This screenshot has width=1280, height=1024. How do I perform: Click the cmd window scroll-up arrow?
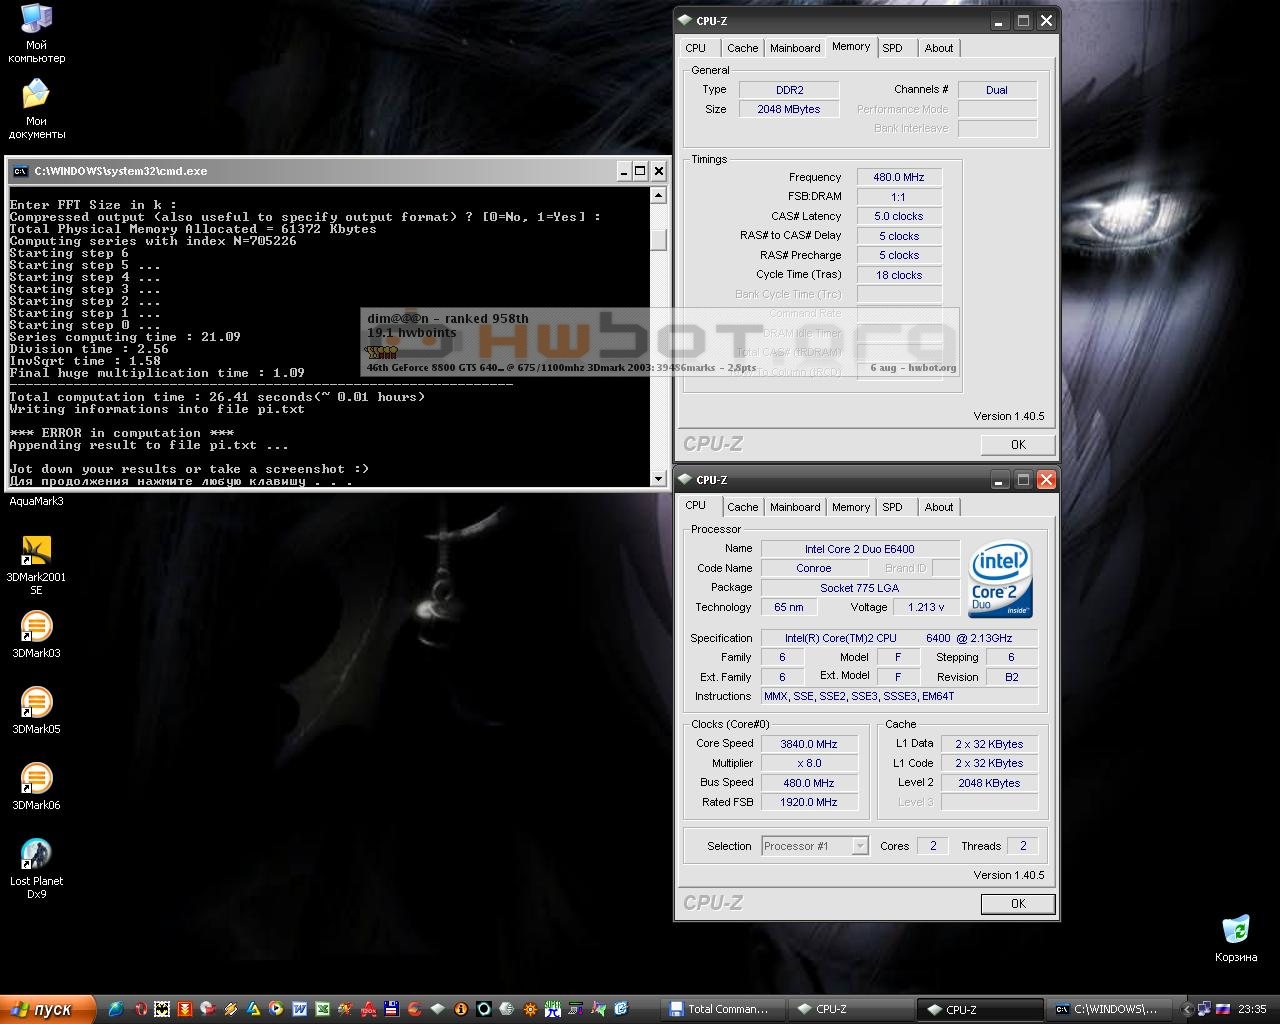[x=658, y=195]
